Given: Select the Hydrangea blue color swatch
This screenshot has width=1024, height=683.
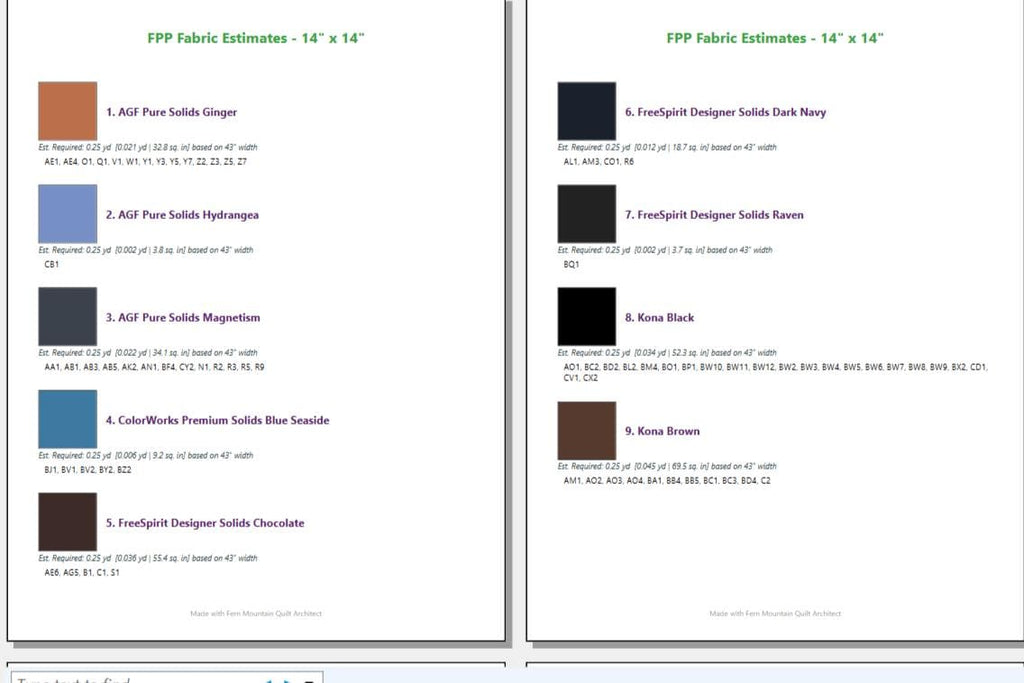Looking at the screenshot, I should (67, 214).
